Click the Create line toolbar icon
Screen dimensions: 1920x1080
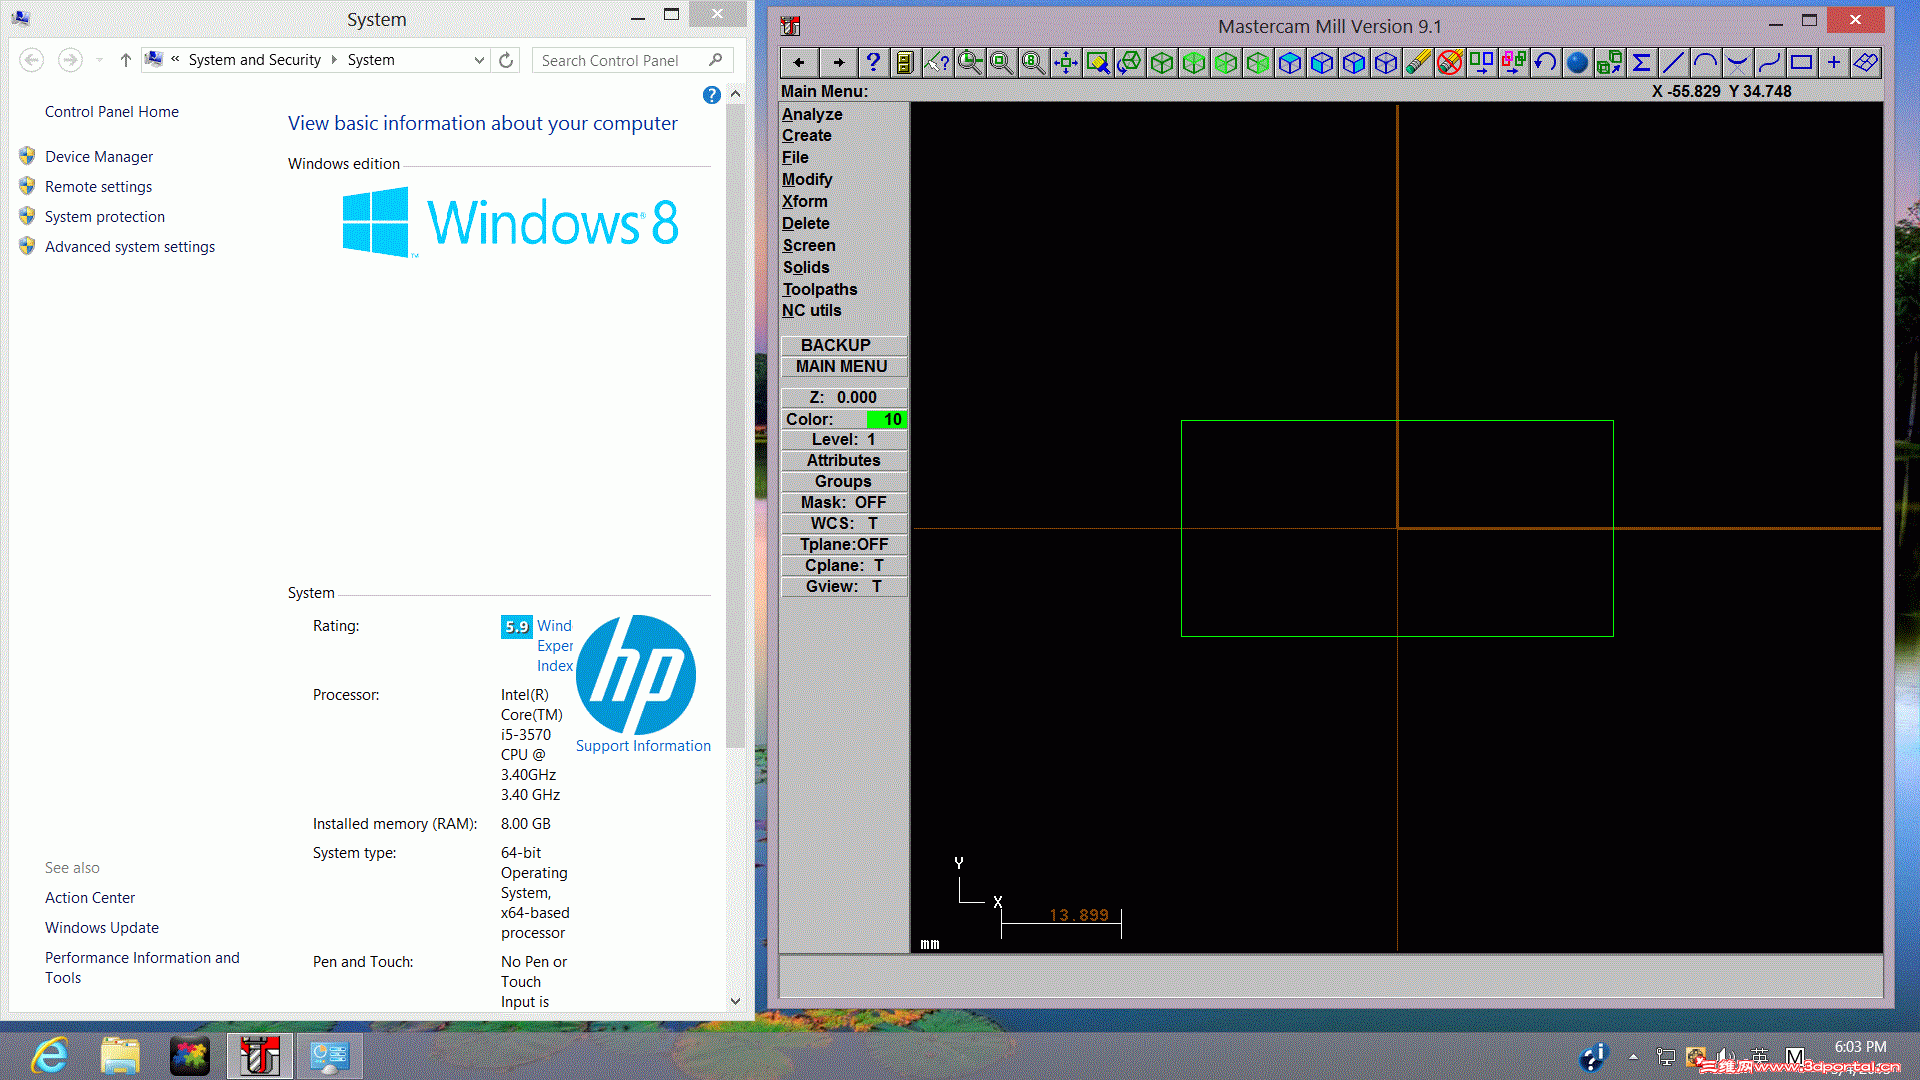(1673, 63)
